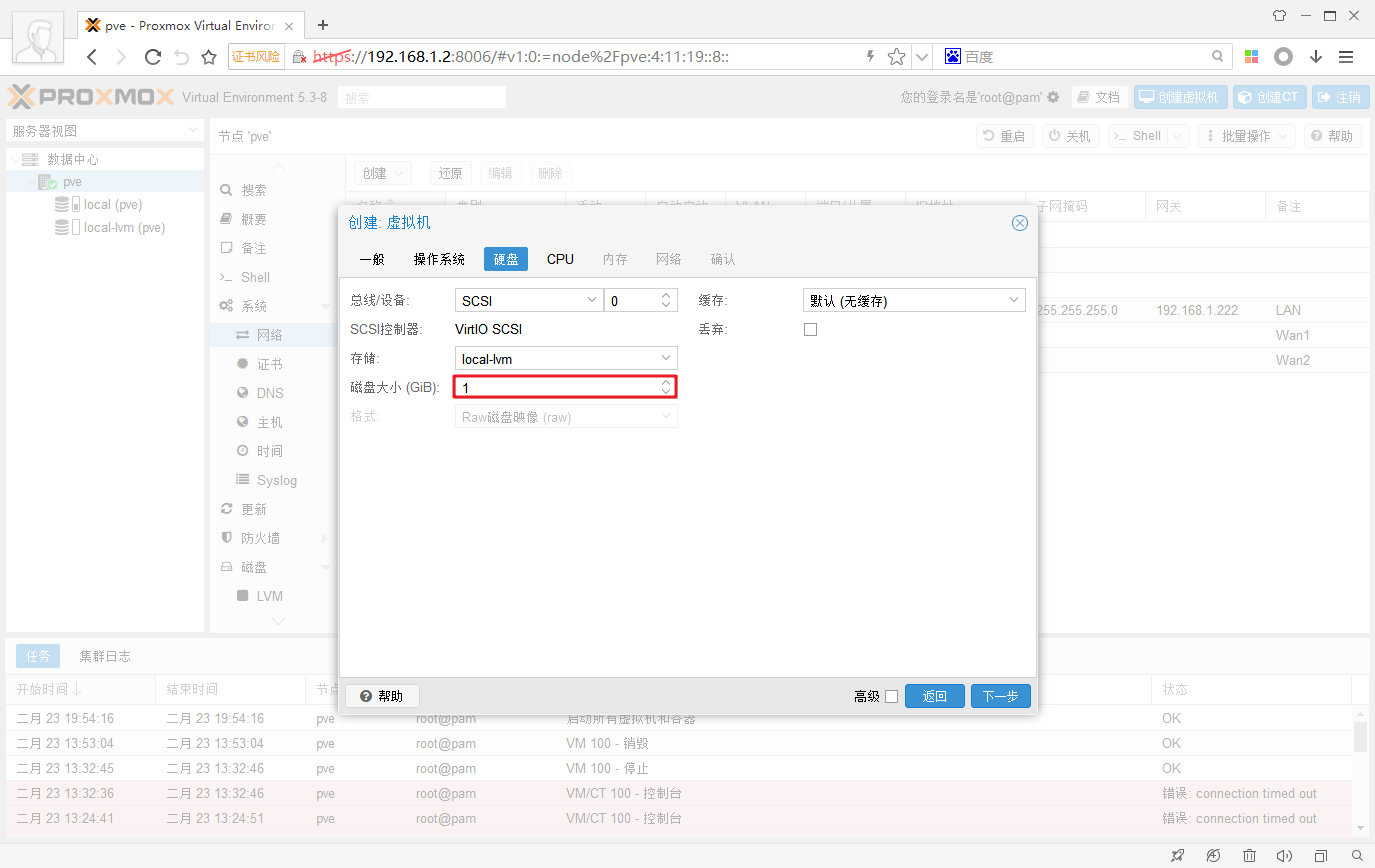Image resolution: width=1375 pixels, height=868 pixels.
Task: Switch to the CPU tab
Action: click(560, 259)
